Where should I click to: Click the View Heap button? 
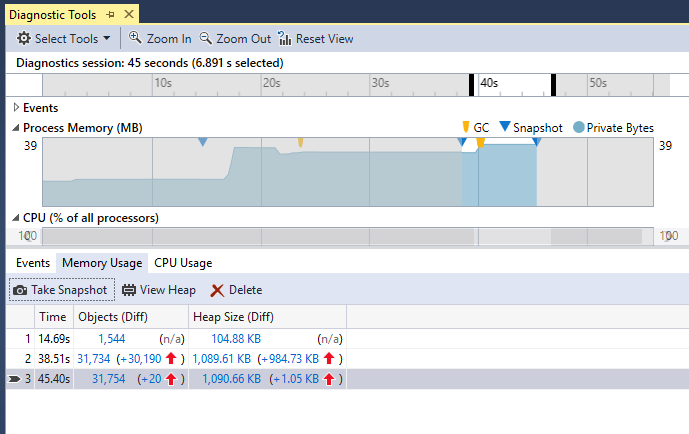coord(159,290)
